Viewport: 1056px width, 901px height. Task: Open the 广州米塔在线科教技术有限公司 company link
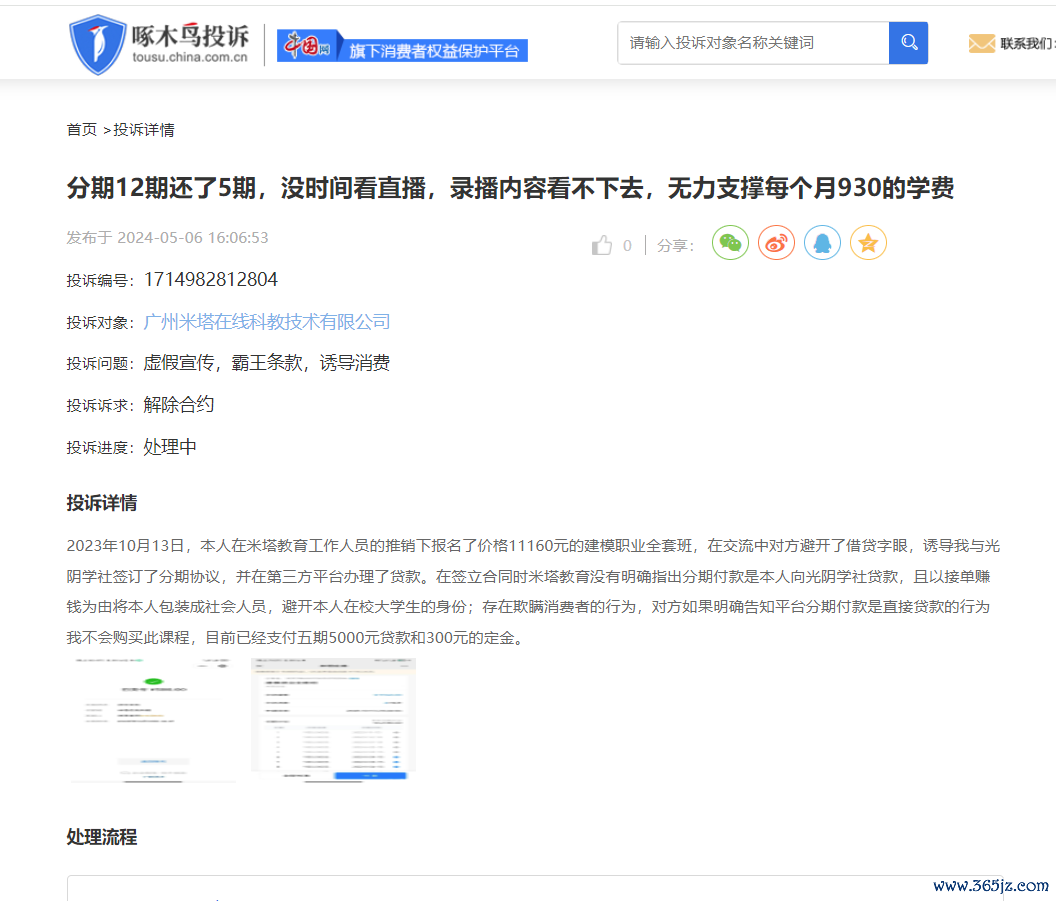[267, 322]
